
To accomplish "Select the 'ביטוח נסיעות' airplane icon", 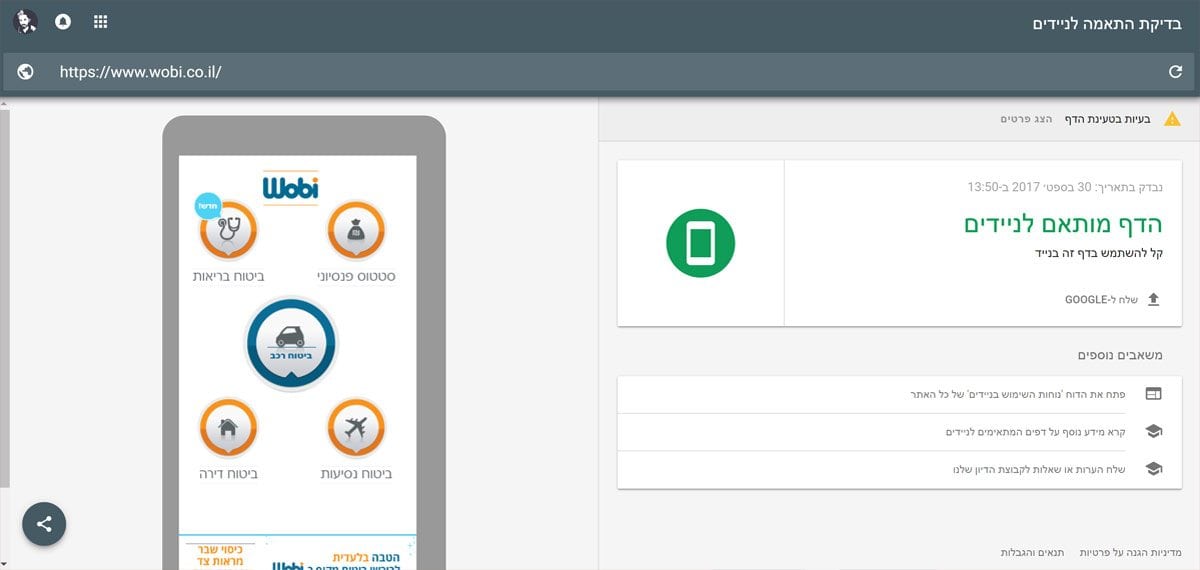I will [x=356, y=428].
